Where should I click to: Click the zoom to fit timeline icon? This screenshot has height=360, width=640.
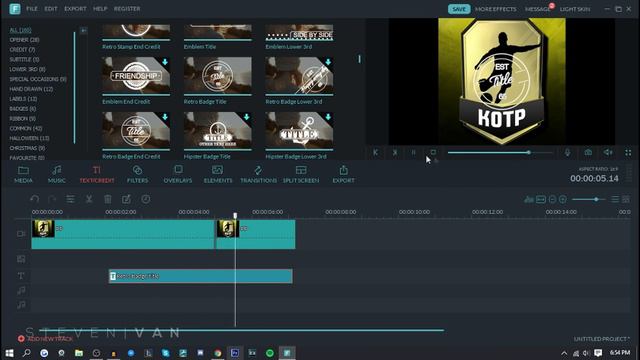pos(541,199)
